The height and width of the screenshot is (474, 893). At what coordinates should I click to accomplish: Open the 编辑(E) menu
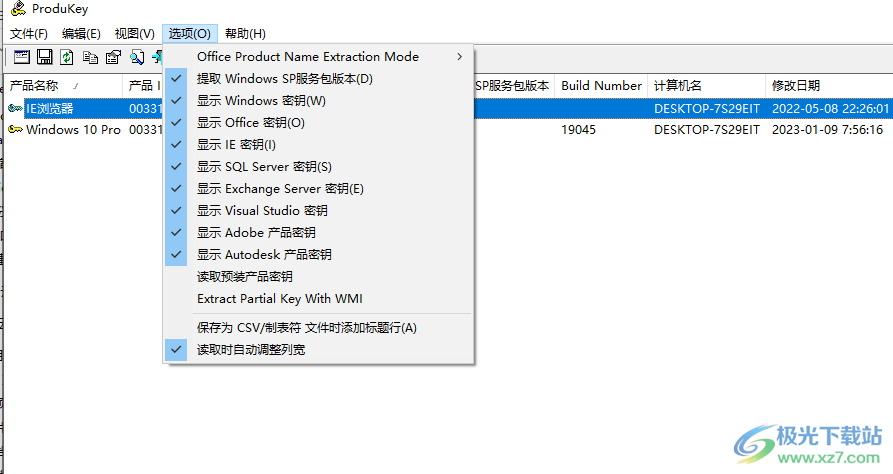pos(81,34)
